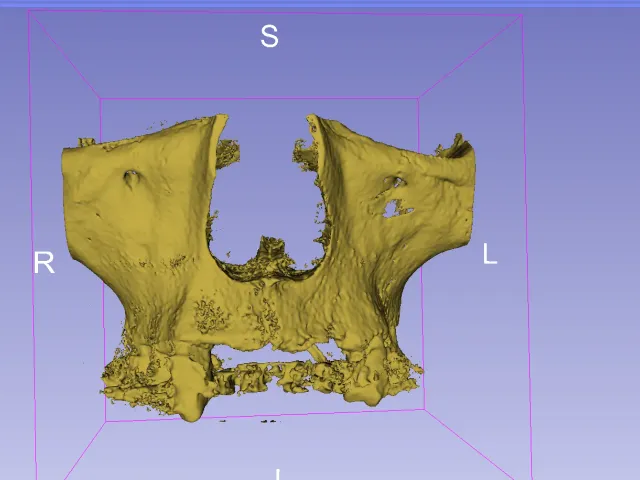Click inside the empty nasal cavity opening
The height and width of the screenshot is (480, 640).
267,184
